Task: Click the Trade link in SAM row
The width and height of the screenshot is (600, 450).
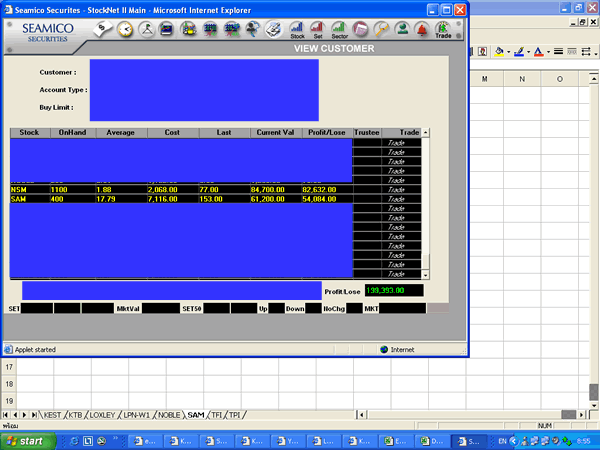Action: coord(396,199)
